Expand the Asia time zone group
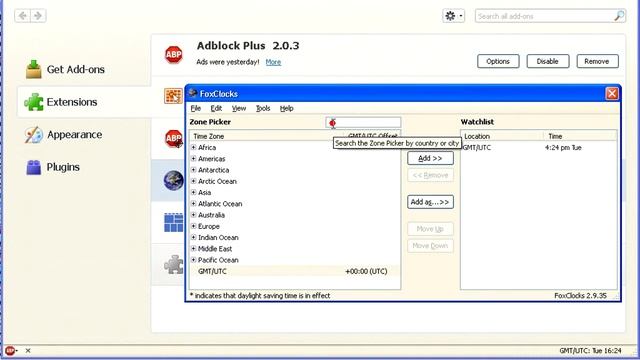The image size is (640, 360). click(194, 192)
